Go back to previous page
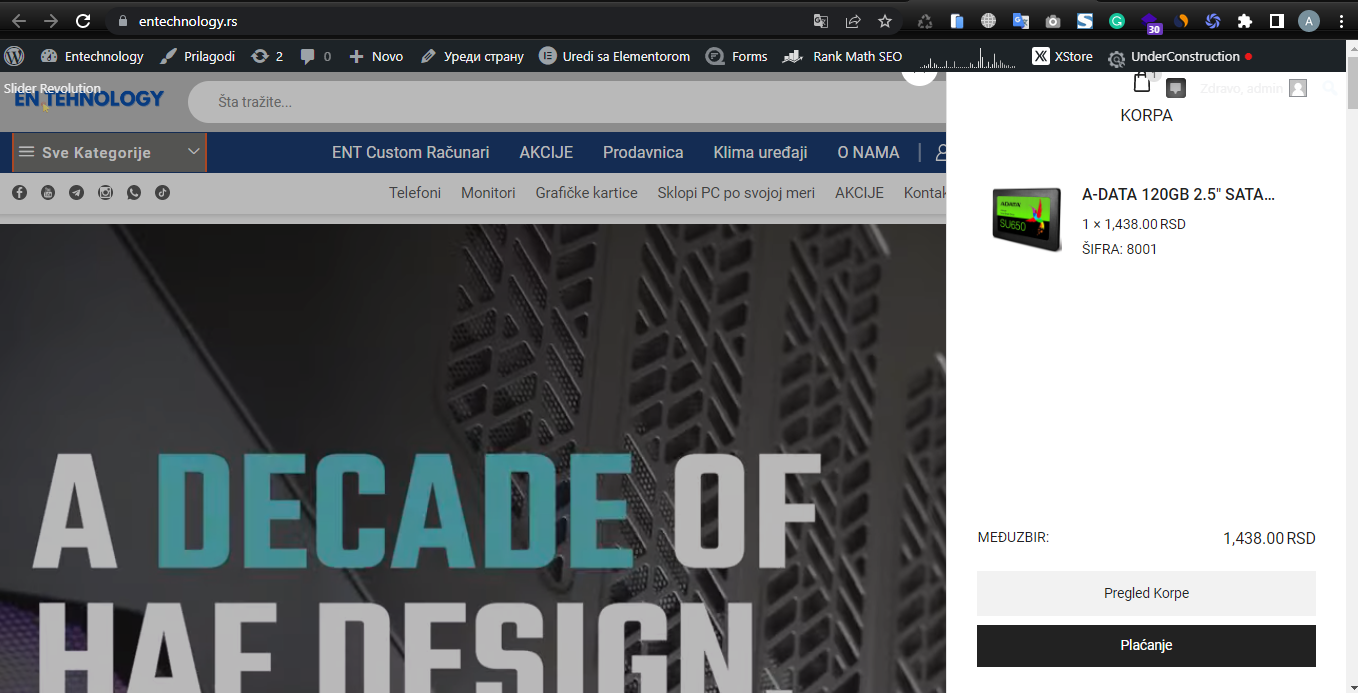 tap(19, 21)
